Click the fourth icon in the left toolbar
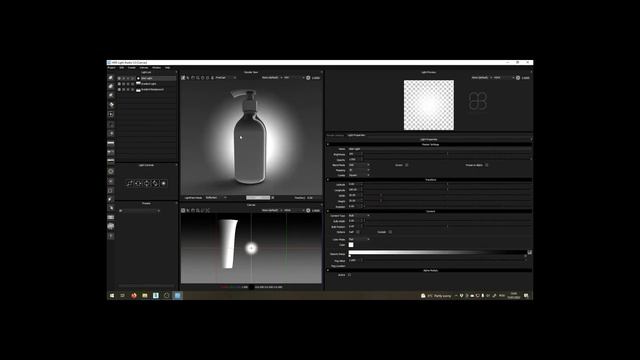The image size is (640, 360). tap(111, 105)
